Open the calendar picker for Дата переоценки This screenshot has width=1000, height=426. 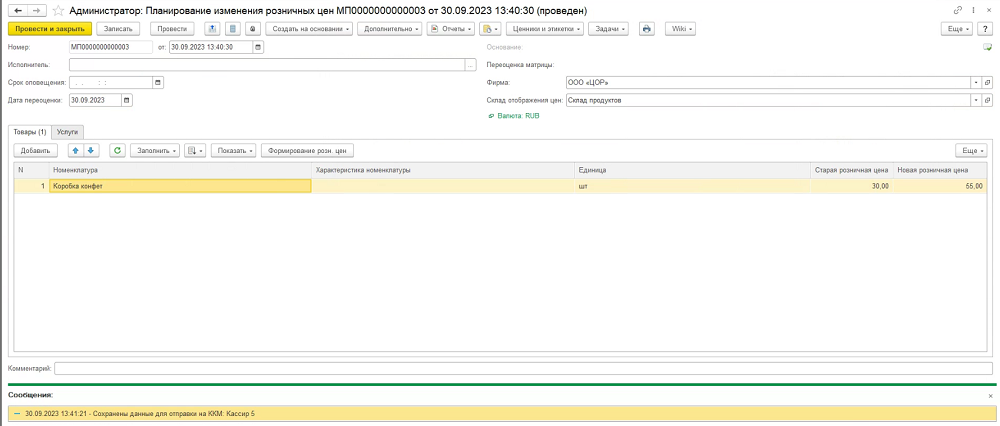126,100
